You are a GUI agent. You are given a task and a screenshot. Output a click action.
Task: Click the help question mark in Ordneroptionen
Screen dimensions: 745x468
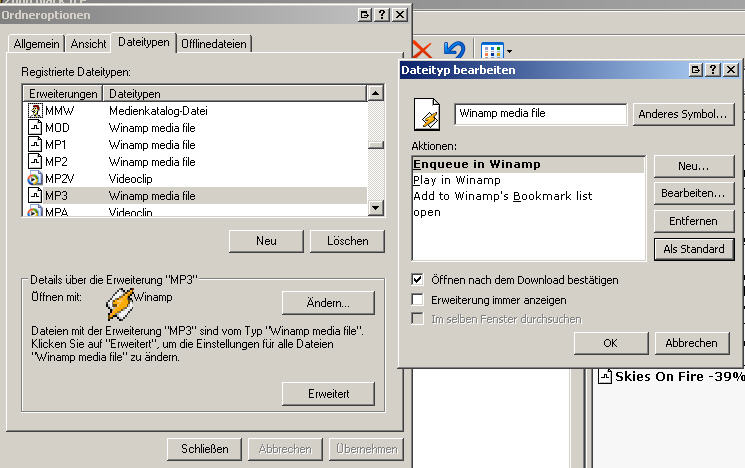point(382,15)
